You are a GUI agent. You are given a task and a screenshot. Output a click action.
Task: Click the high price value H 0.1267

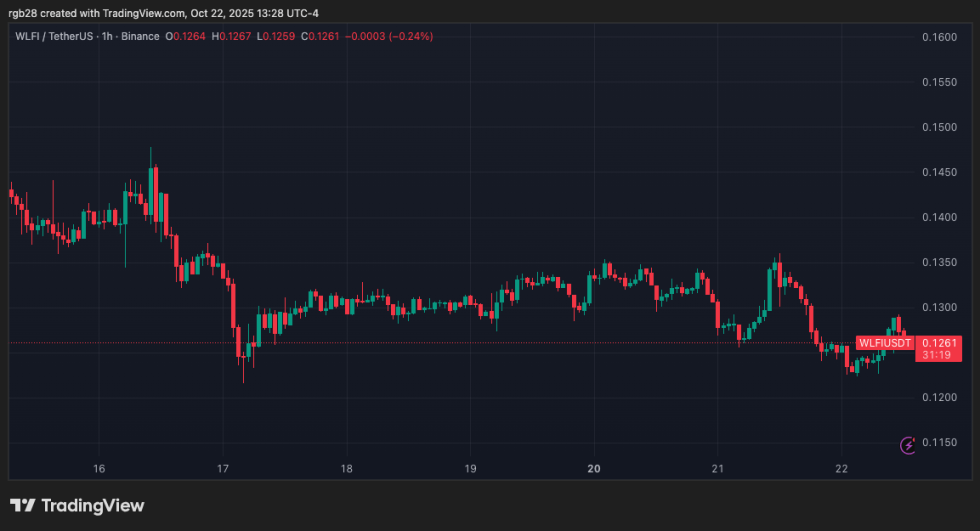pos(232,36)
